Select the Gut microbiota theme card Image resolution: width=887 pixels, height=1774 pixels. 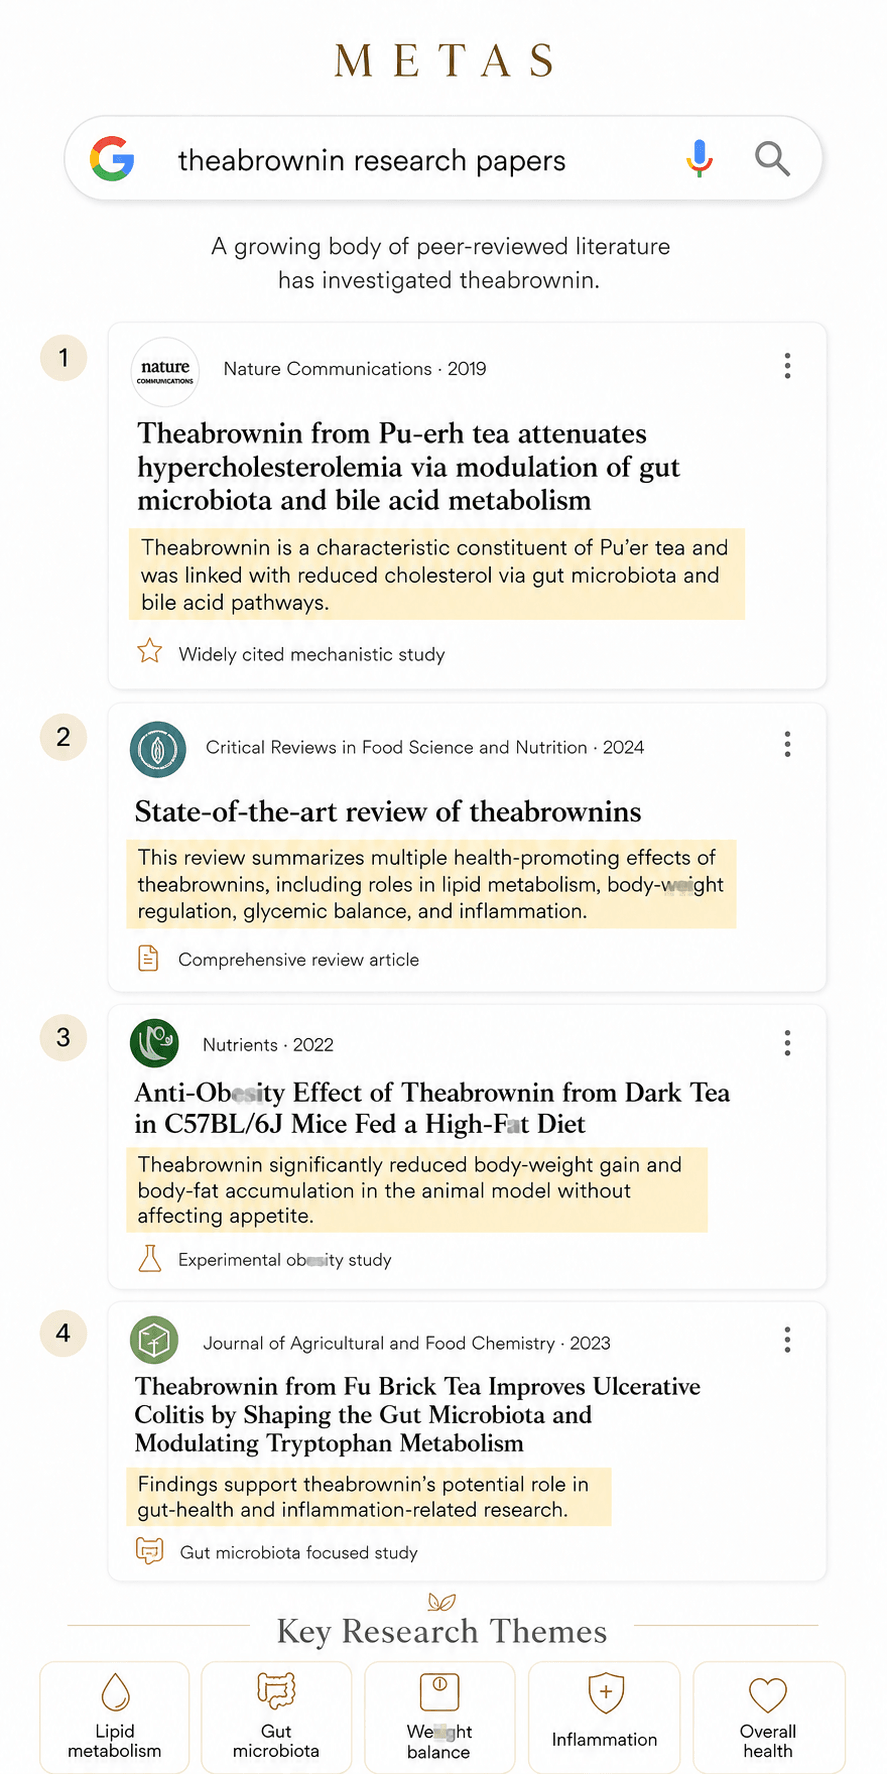276,1717
